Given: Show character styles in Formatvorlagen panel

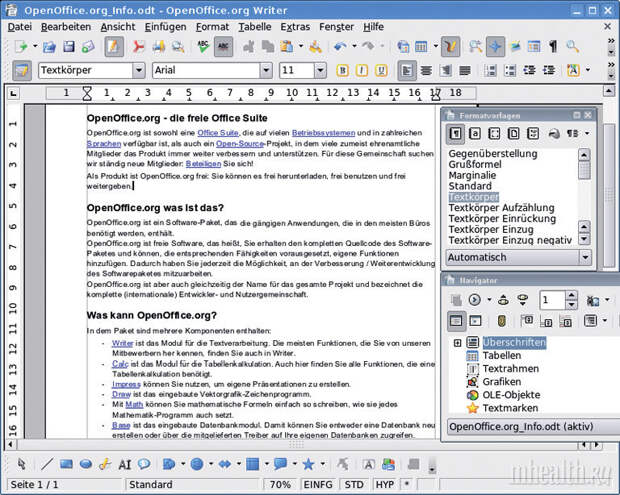Looking at the screenshot, I should 475,134.
